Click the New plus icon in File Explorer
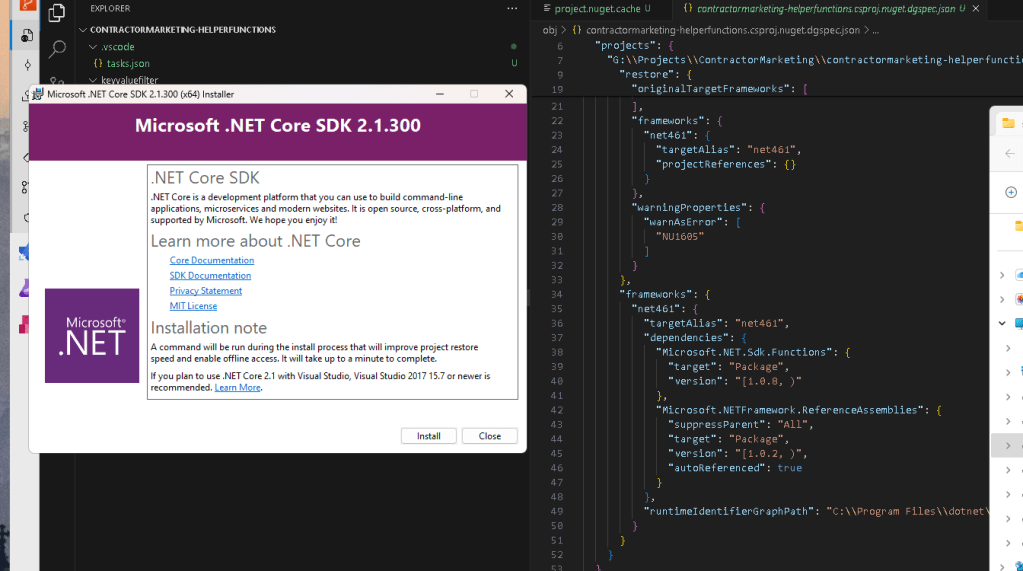Viewport: 1023px width, 571px height. click(1011, 192)
